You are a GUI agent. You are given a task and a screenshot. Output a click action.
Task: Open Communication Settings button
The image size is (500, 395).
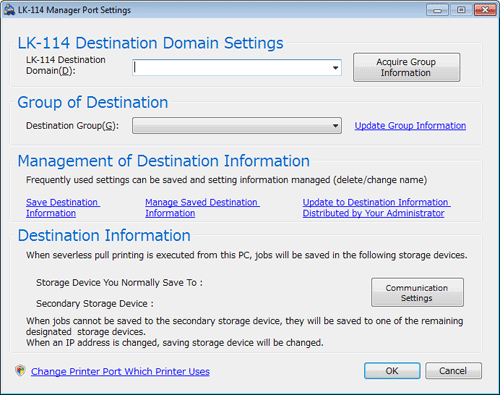click(417, 293)
